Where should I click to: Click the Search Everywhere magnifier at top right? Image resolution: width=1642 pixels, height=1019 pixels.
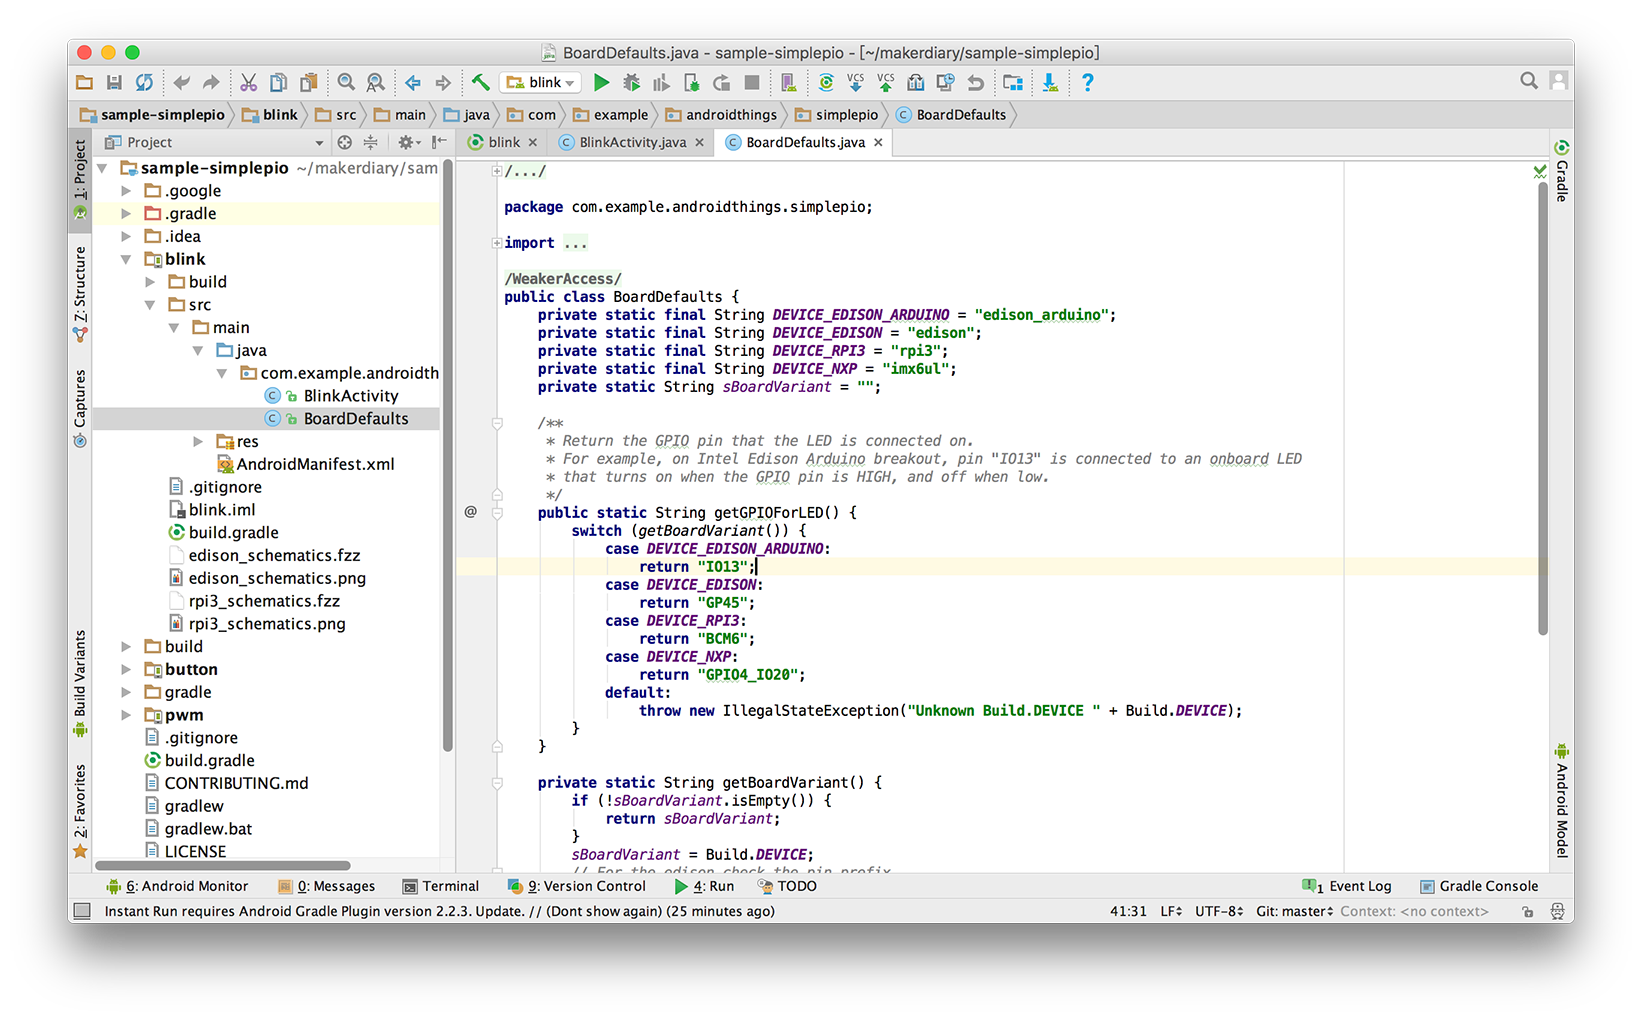(x=1528, y=81)
